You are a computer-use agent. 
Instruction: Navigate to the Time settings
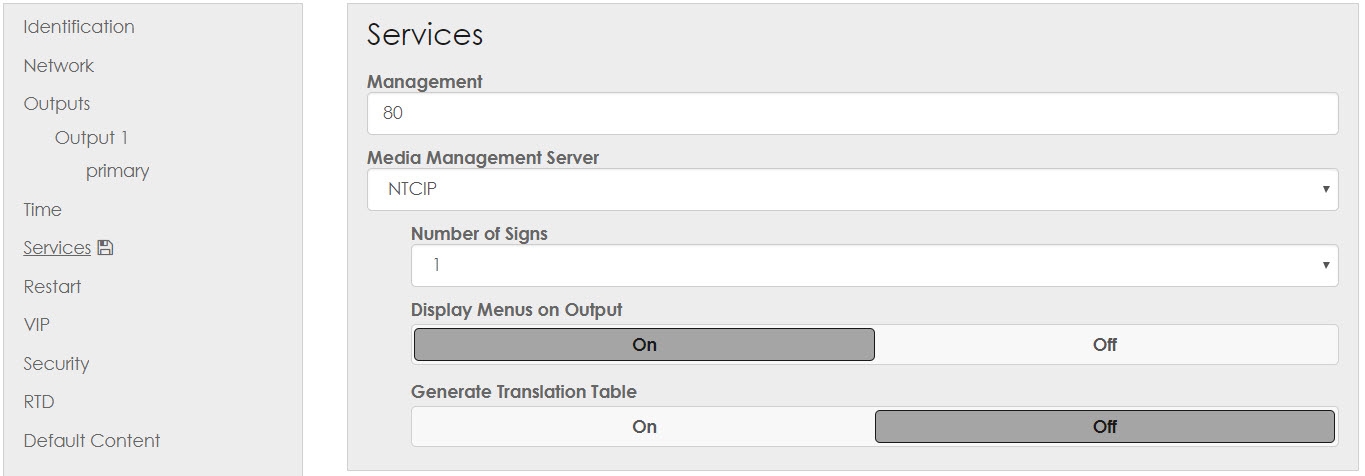tap(43, 210)
